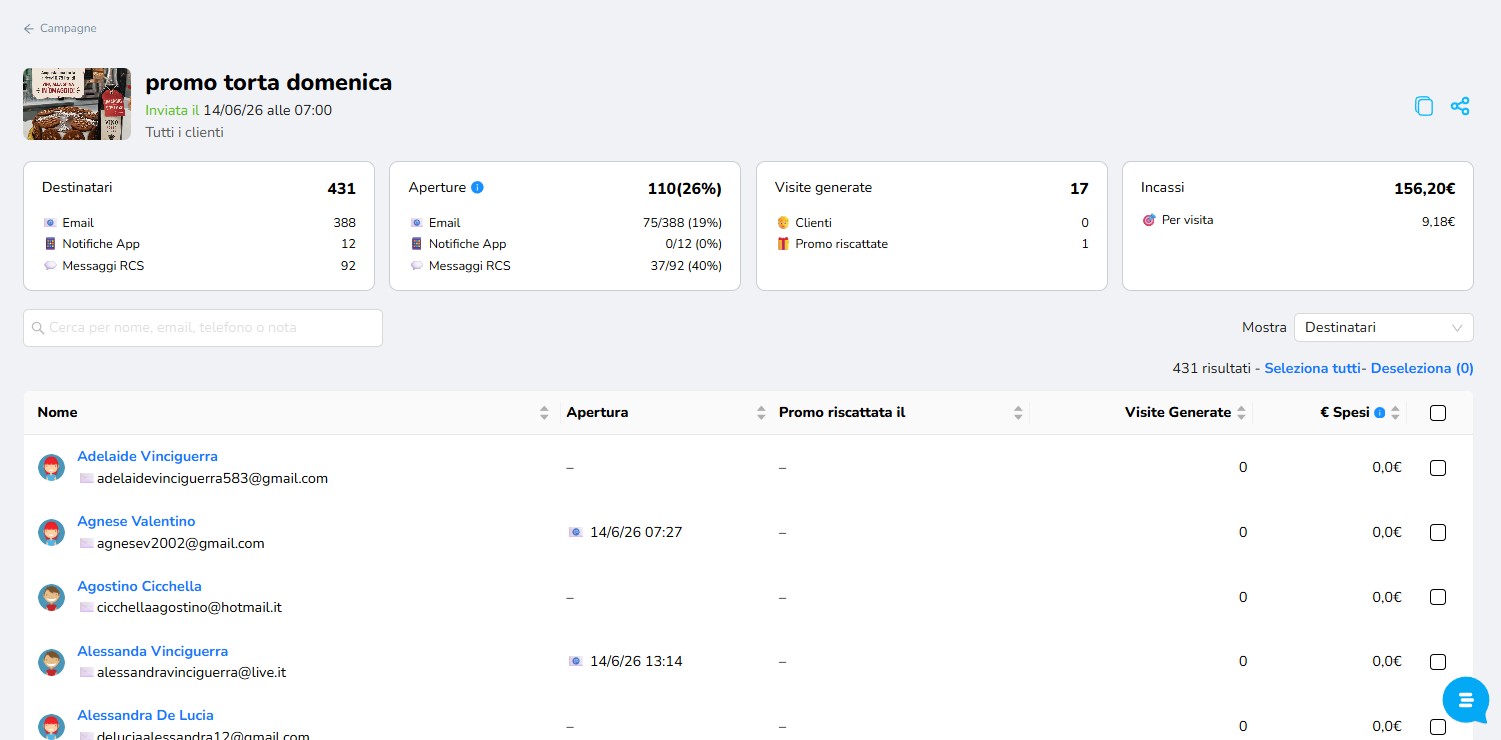
Task: Open Agostino Cicchella's profile
Action: (x=139, y=586)
